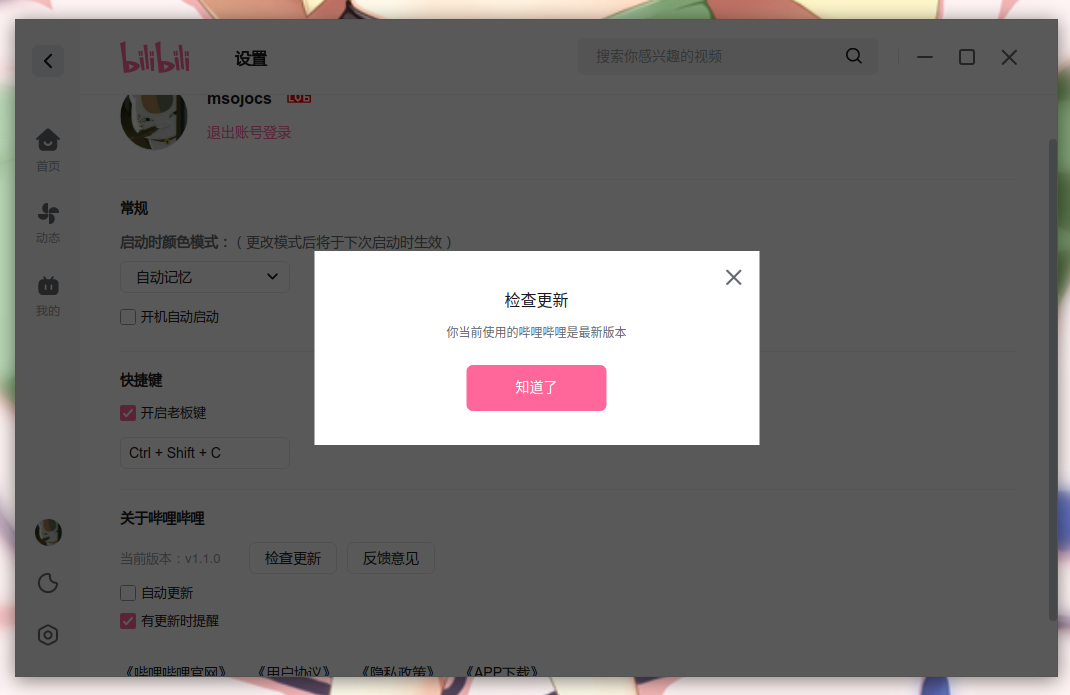Click the msojocs username text
The width and height of the screenshot is (1070, 695).
pos(240,100)
